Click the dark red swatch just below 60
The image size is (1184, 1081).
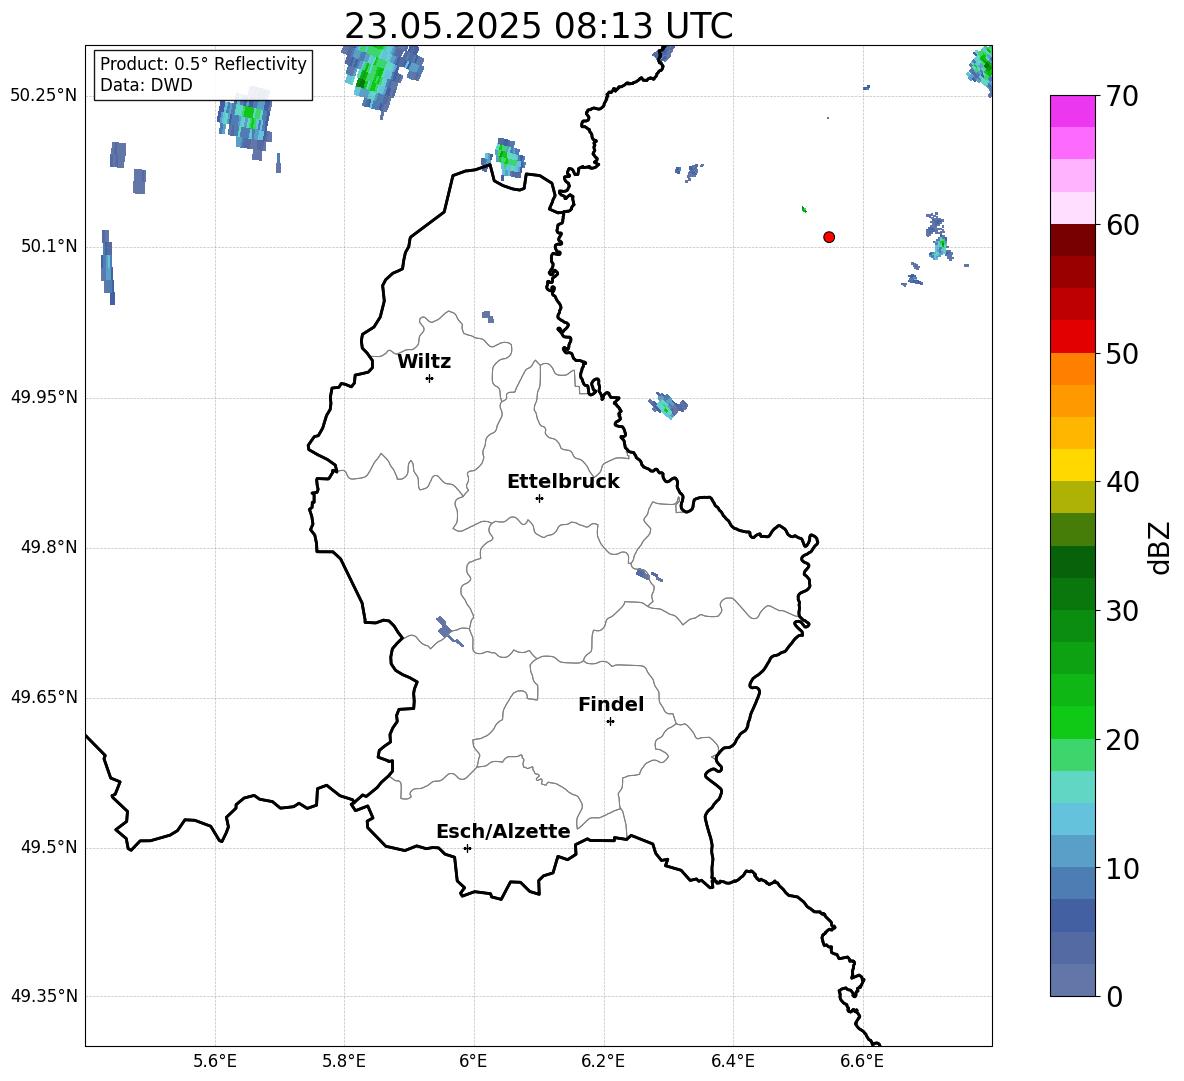[1072, 239]
